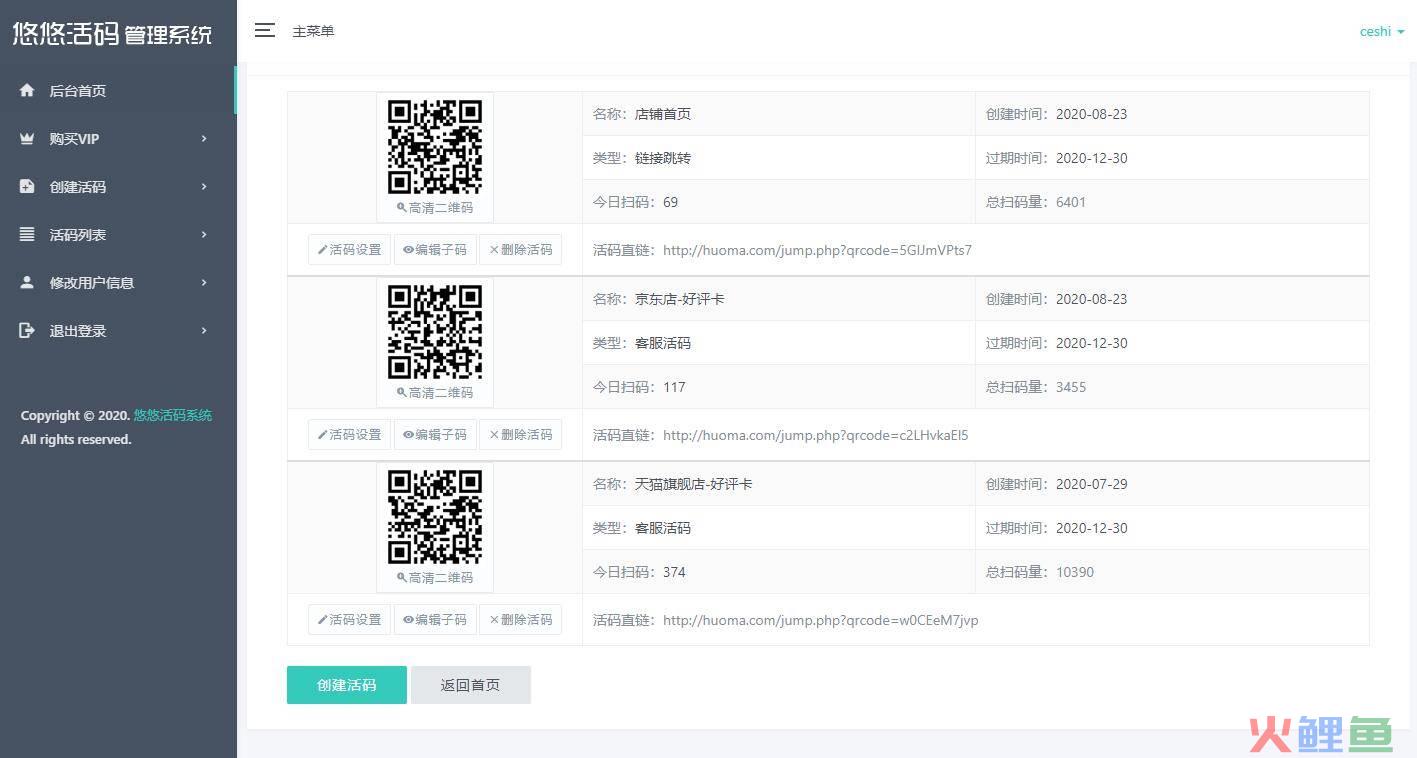Click today's scan count 374
Screen dimensions: 1417x758
point(674,572)
